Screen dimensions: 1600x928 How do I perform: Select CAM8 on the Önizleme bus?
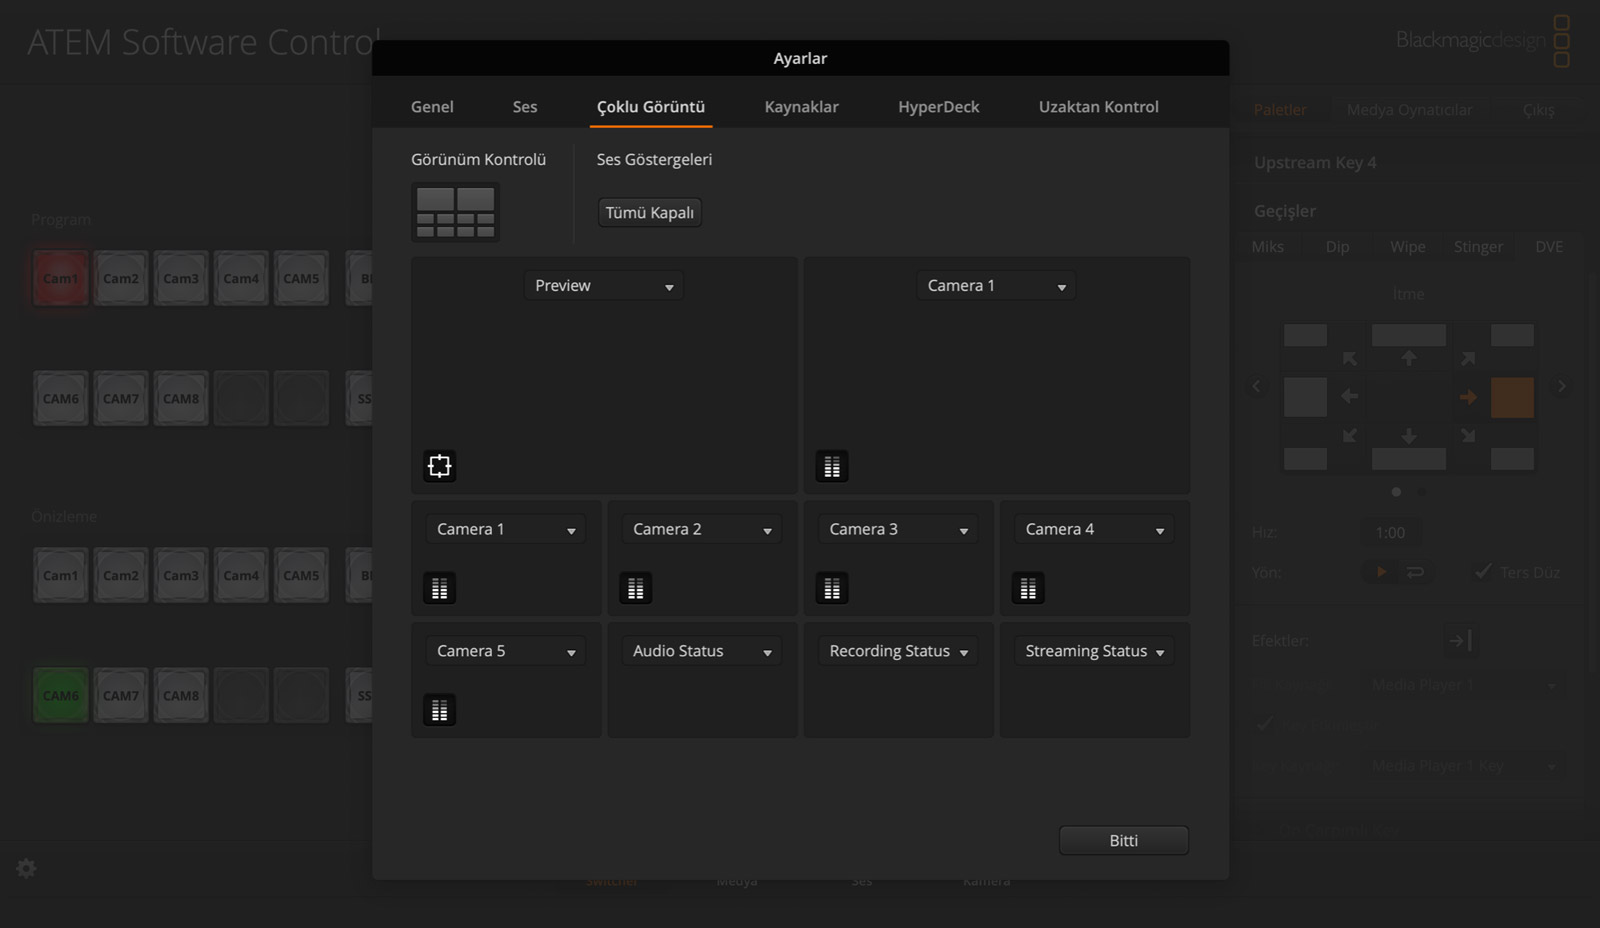click(x=181, y=695)
